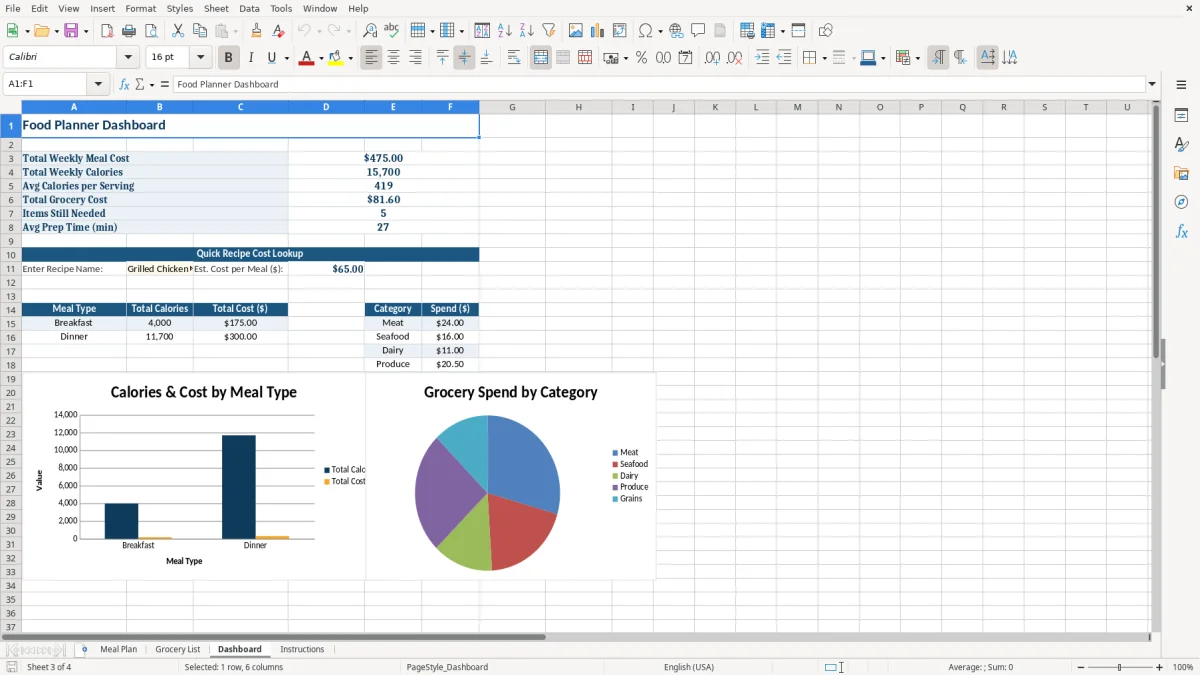Apply the red Font Color swatch
This screenshot has height=675, width=1200.
306,58
